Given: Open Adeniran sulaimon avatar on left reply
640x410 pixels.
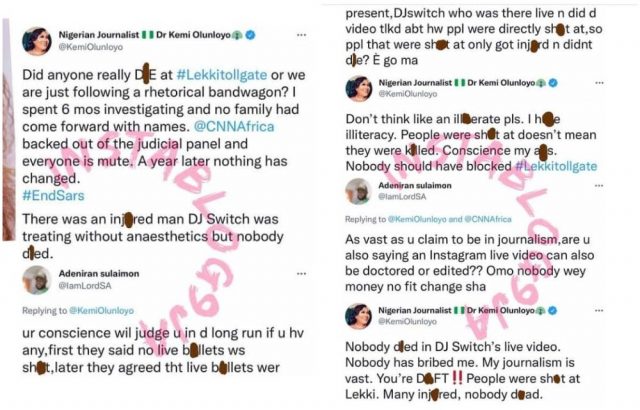Looking at the screenshot, I should [x=37, y=280].
